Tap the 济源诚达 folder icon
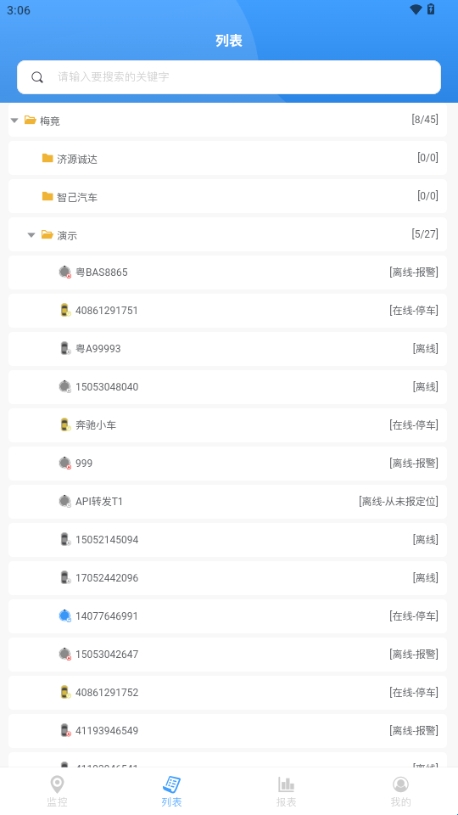The height and width of the screenshot is (815, 458). [47, 158]
